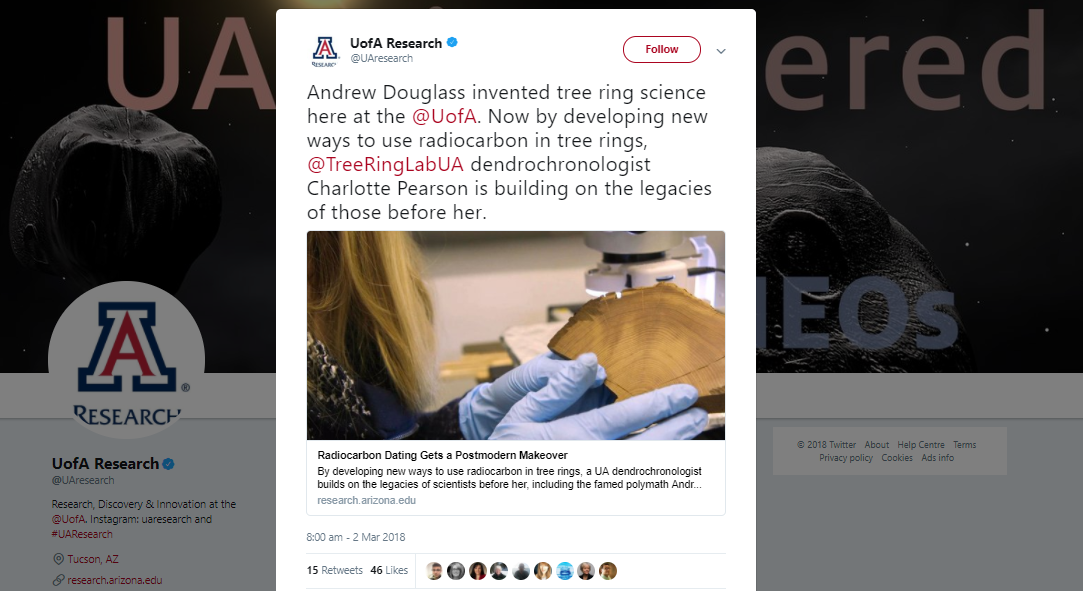Image resolution: width=1083 pixels, height=591 pixels.
Task: Click the first liker avatar
Action: (x=434, y=571)
